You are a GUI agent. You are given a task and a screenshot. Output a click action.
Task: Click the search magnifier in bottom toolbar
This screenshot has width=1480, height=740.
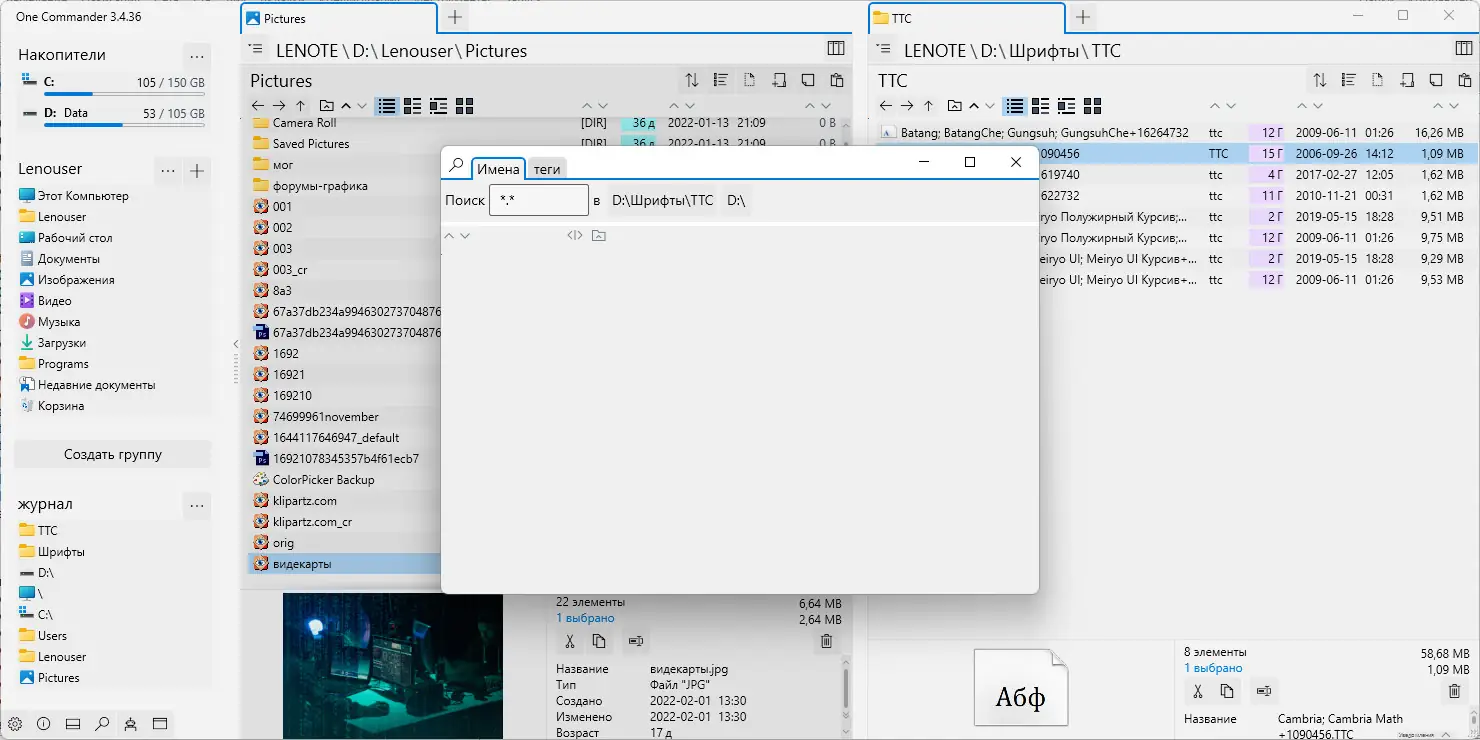102,724
